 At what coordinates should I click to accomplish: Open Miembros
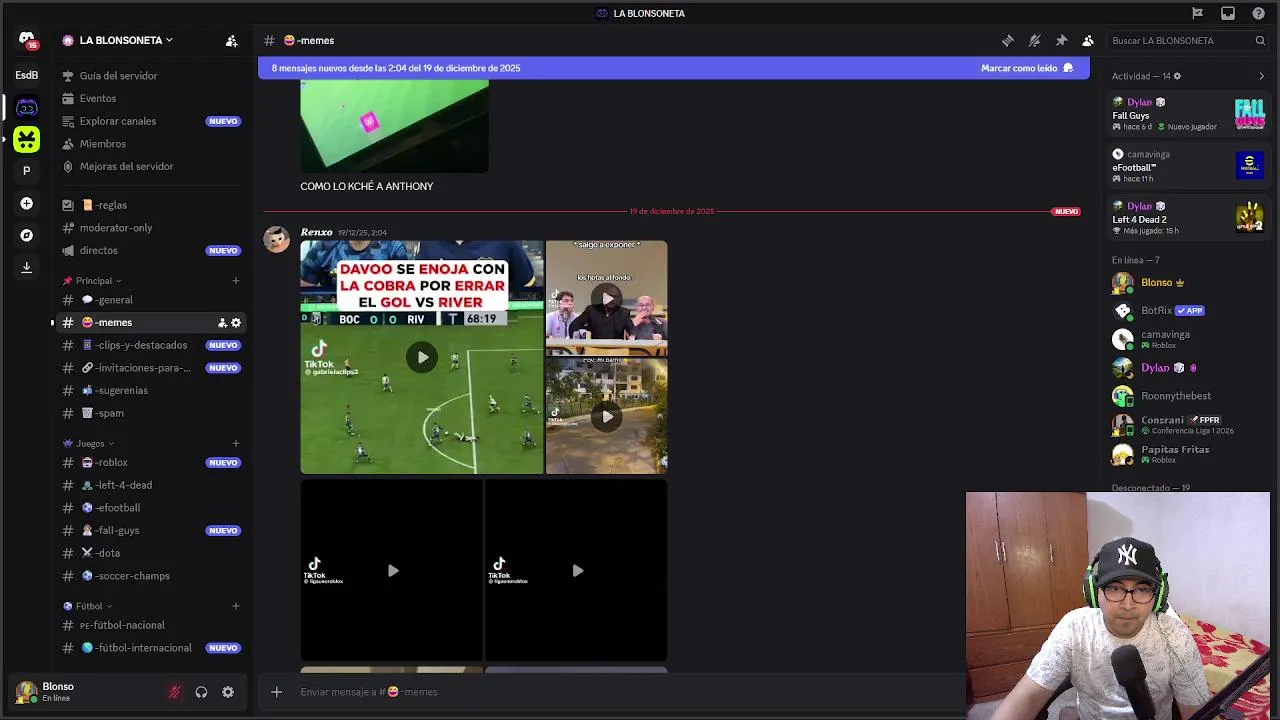(150, 144)
